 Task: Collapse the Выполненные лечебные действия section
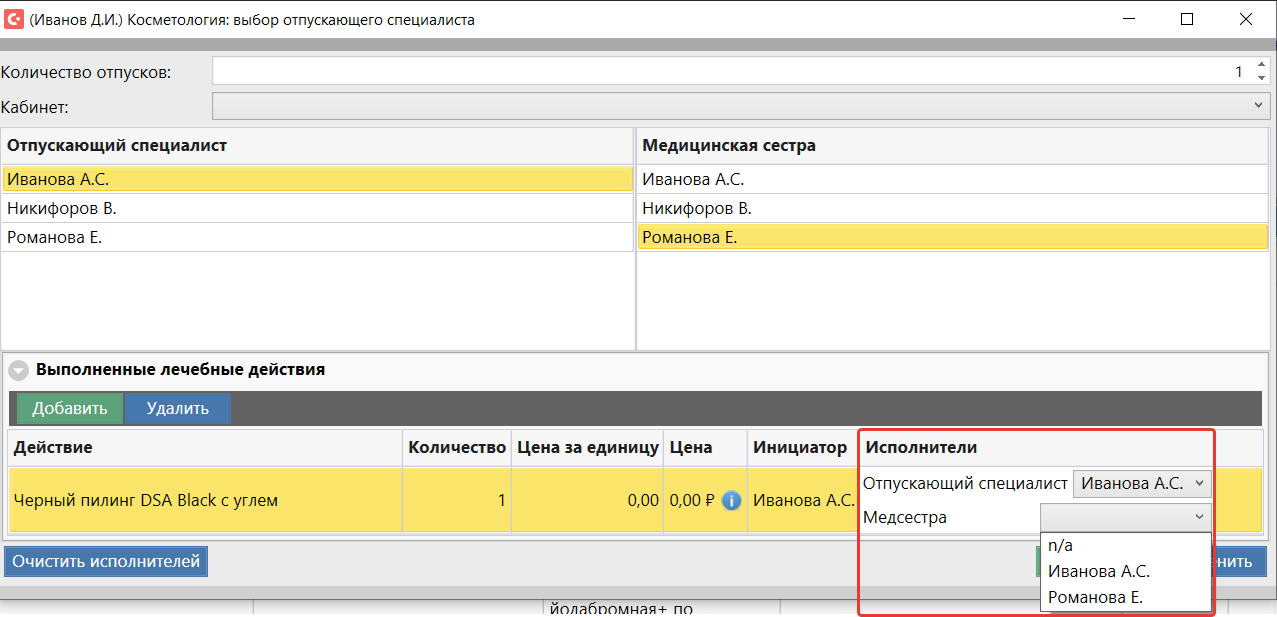click(x=18, y=370)
